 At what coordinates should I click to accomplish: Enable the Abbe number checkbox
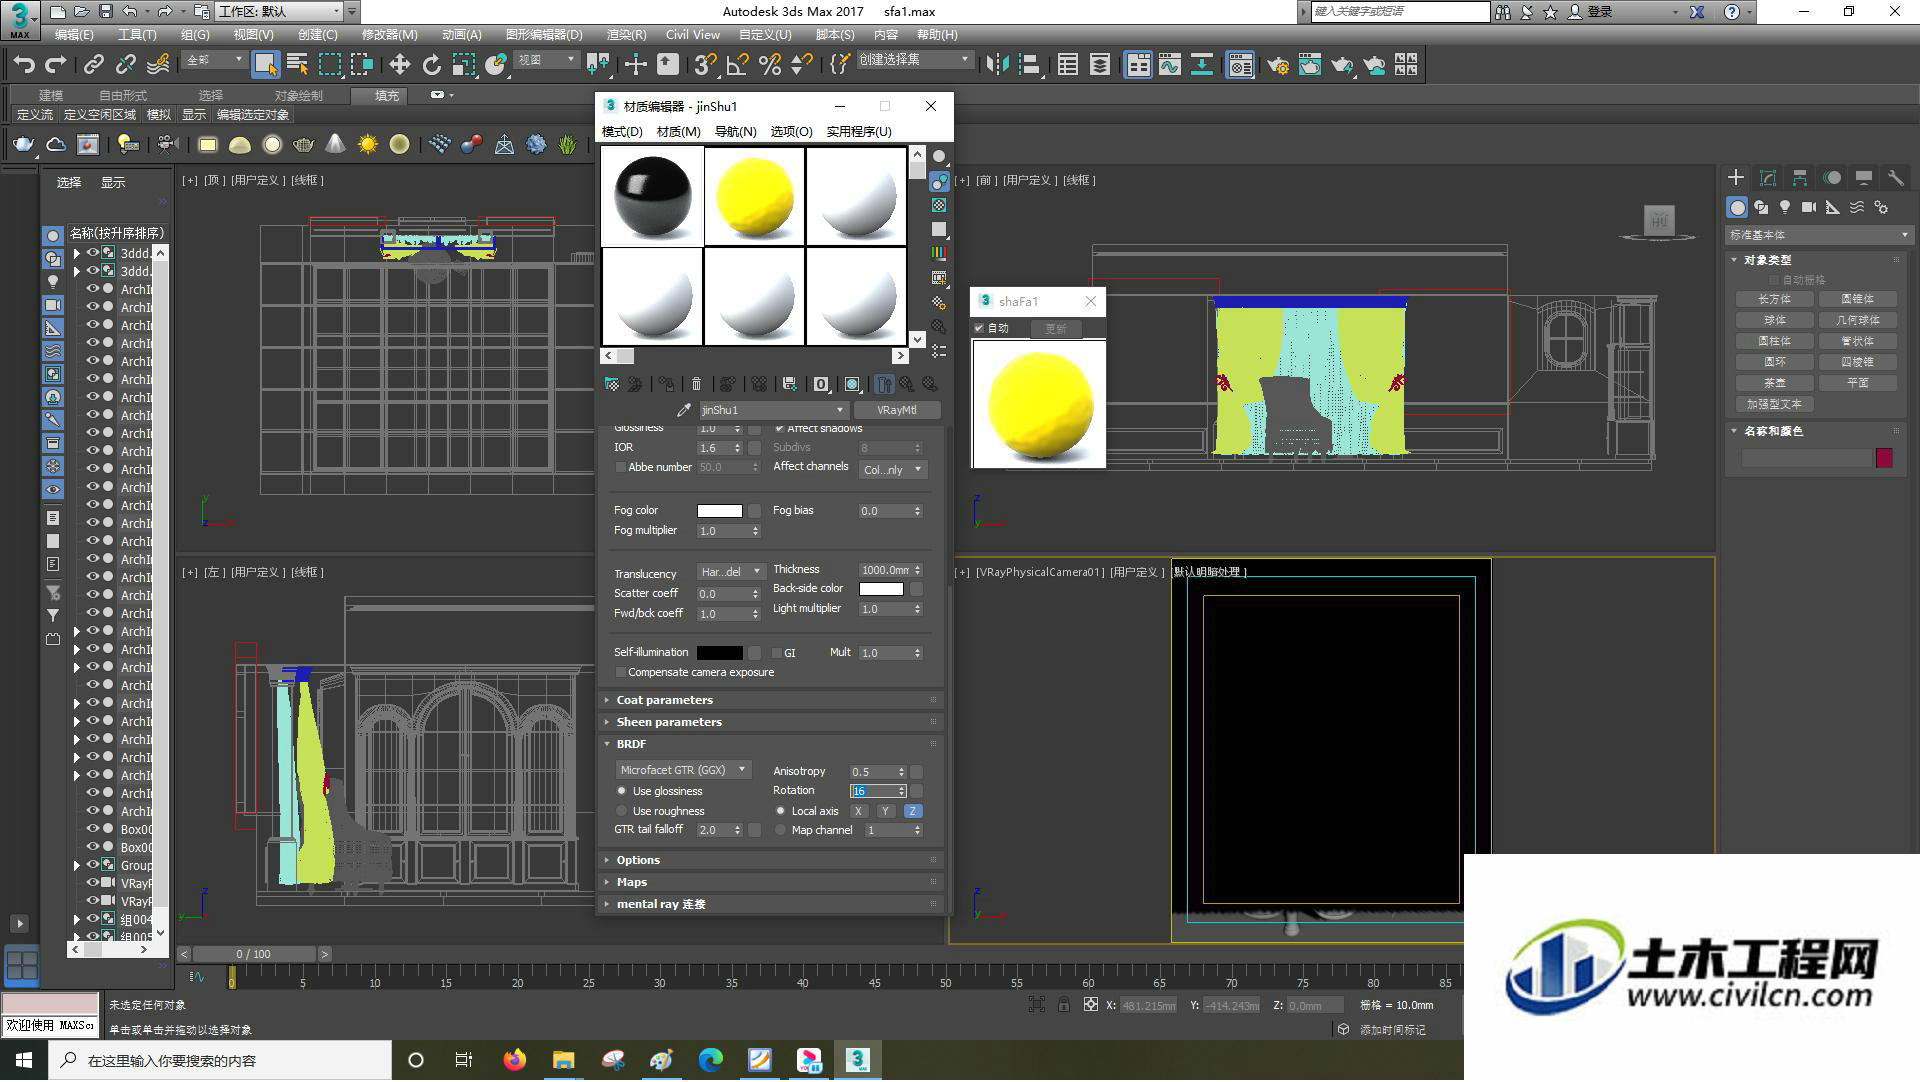click(x=621, y=467)
